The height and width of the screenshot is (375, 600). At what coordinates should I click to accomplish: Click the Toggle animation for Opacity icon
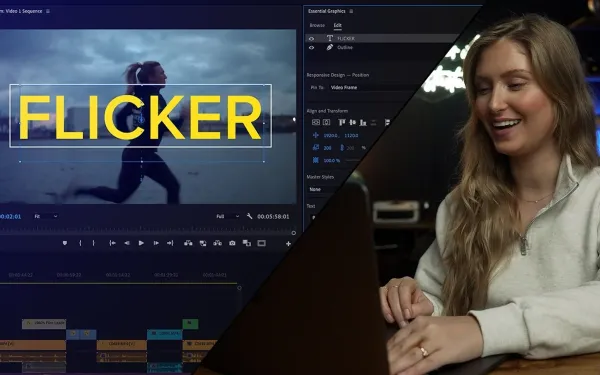(x=316, y=160)
